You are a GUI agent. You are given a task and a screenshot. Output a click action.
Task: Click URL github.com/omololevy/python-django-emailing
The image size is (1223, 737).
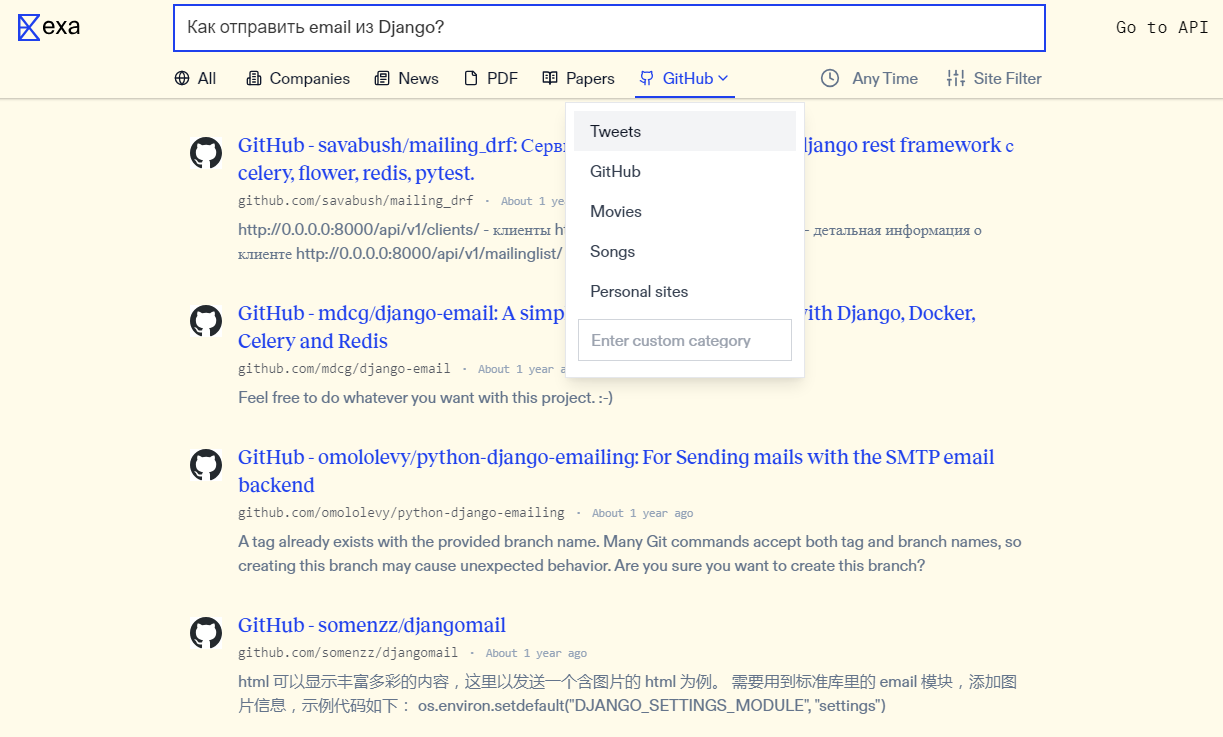point(401,512)
